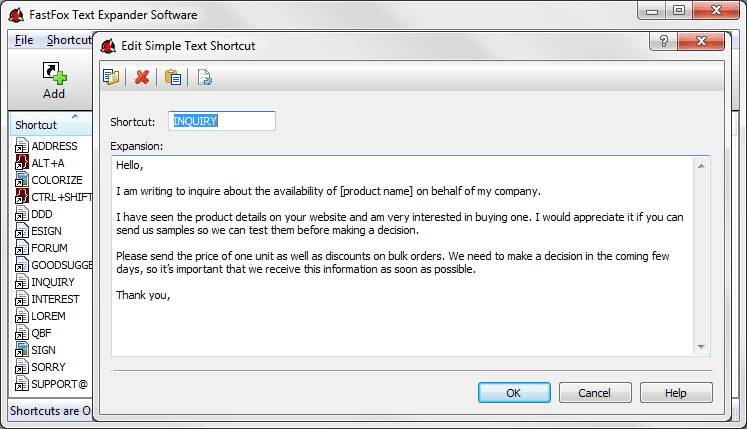Open the Shortcut menu

(x=68, y=40)
